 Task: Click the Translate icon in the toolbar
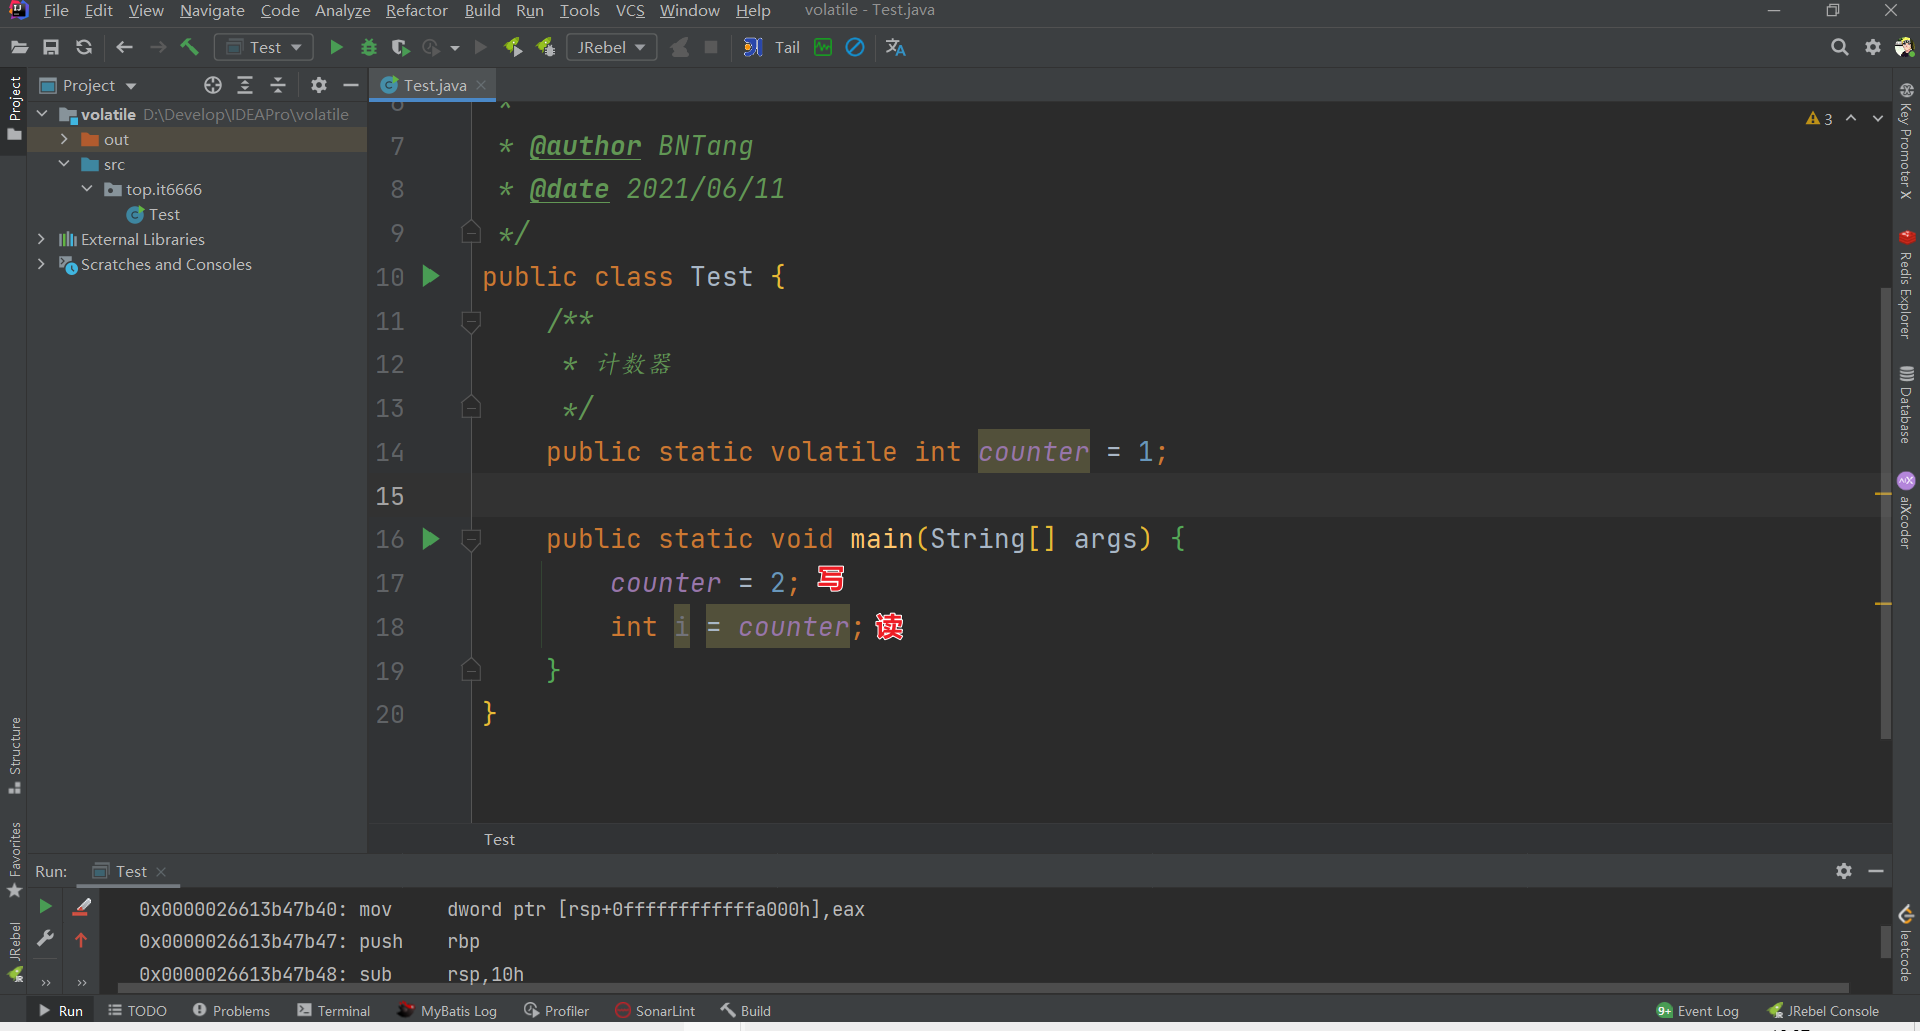pyautogui.click(x=895, y=47)
